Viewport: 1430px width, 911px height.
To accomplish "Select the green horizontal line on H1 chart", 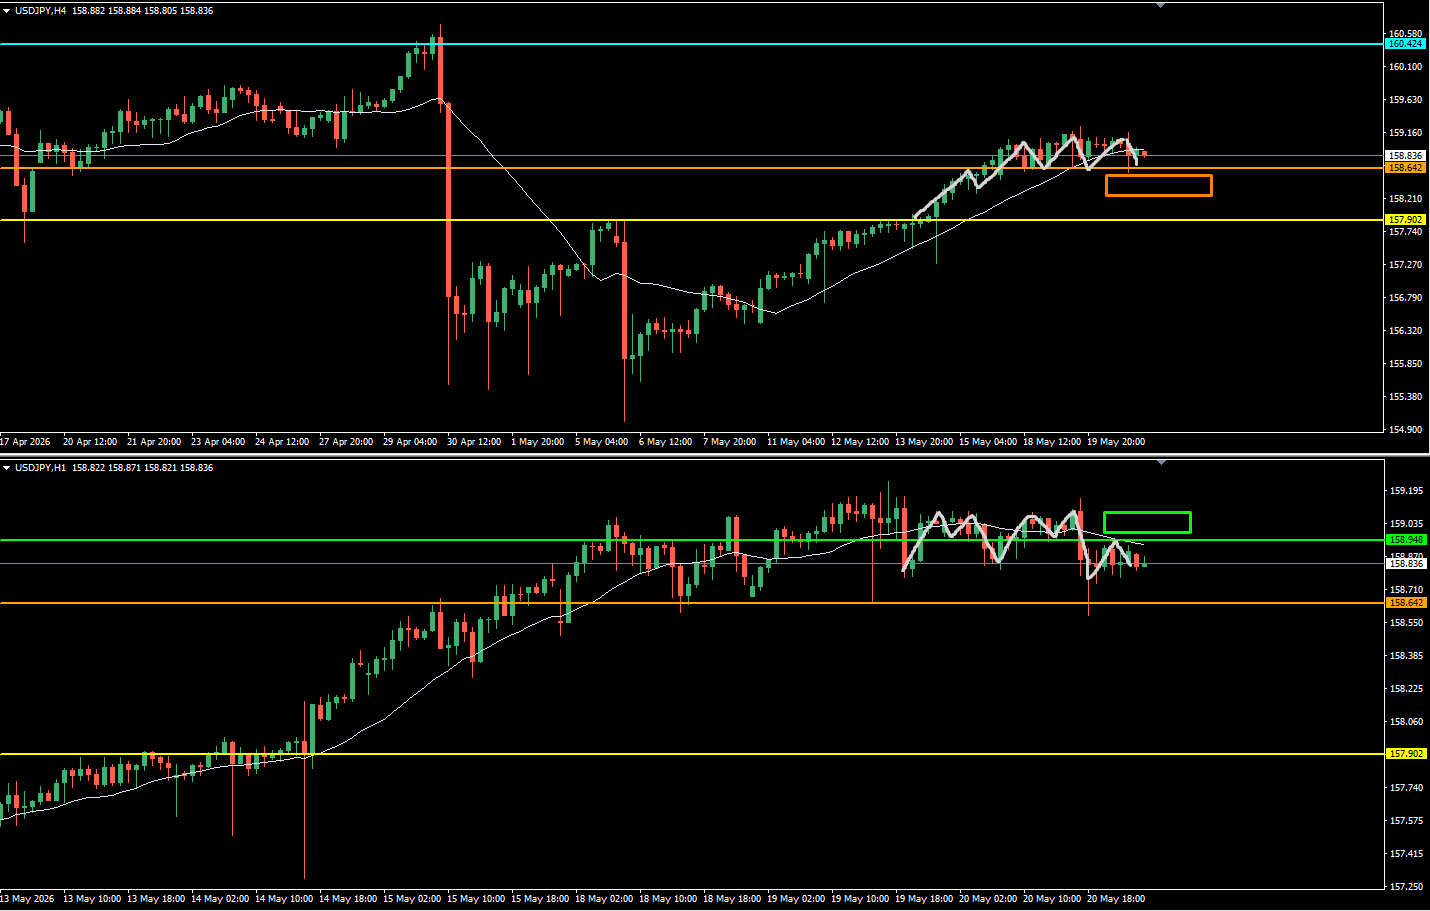I will [692, 540].
